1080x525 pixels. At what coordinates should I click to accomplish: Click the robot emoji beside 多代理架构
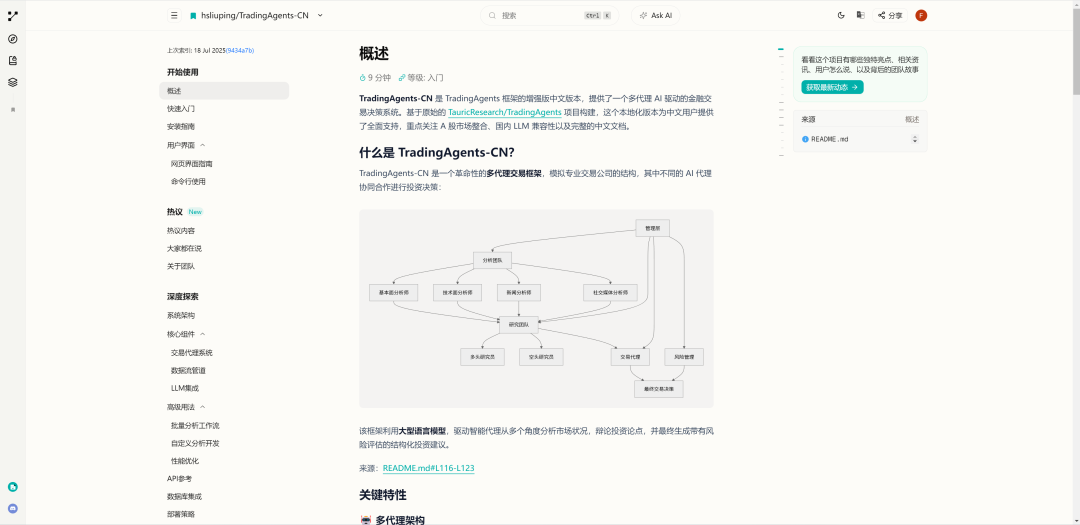(x=366, y=519)
